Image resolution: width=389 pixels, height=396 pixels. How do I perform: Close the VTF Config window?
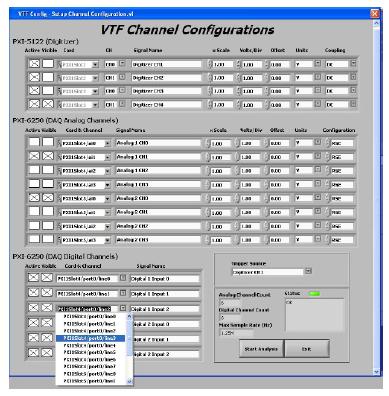point(375,14)
